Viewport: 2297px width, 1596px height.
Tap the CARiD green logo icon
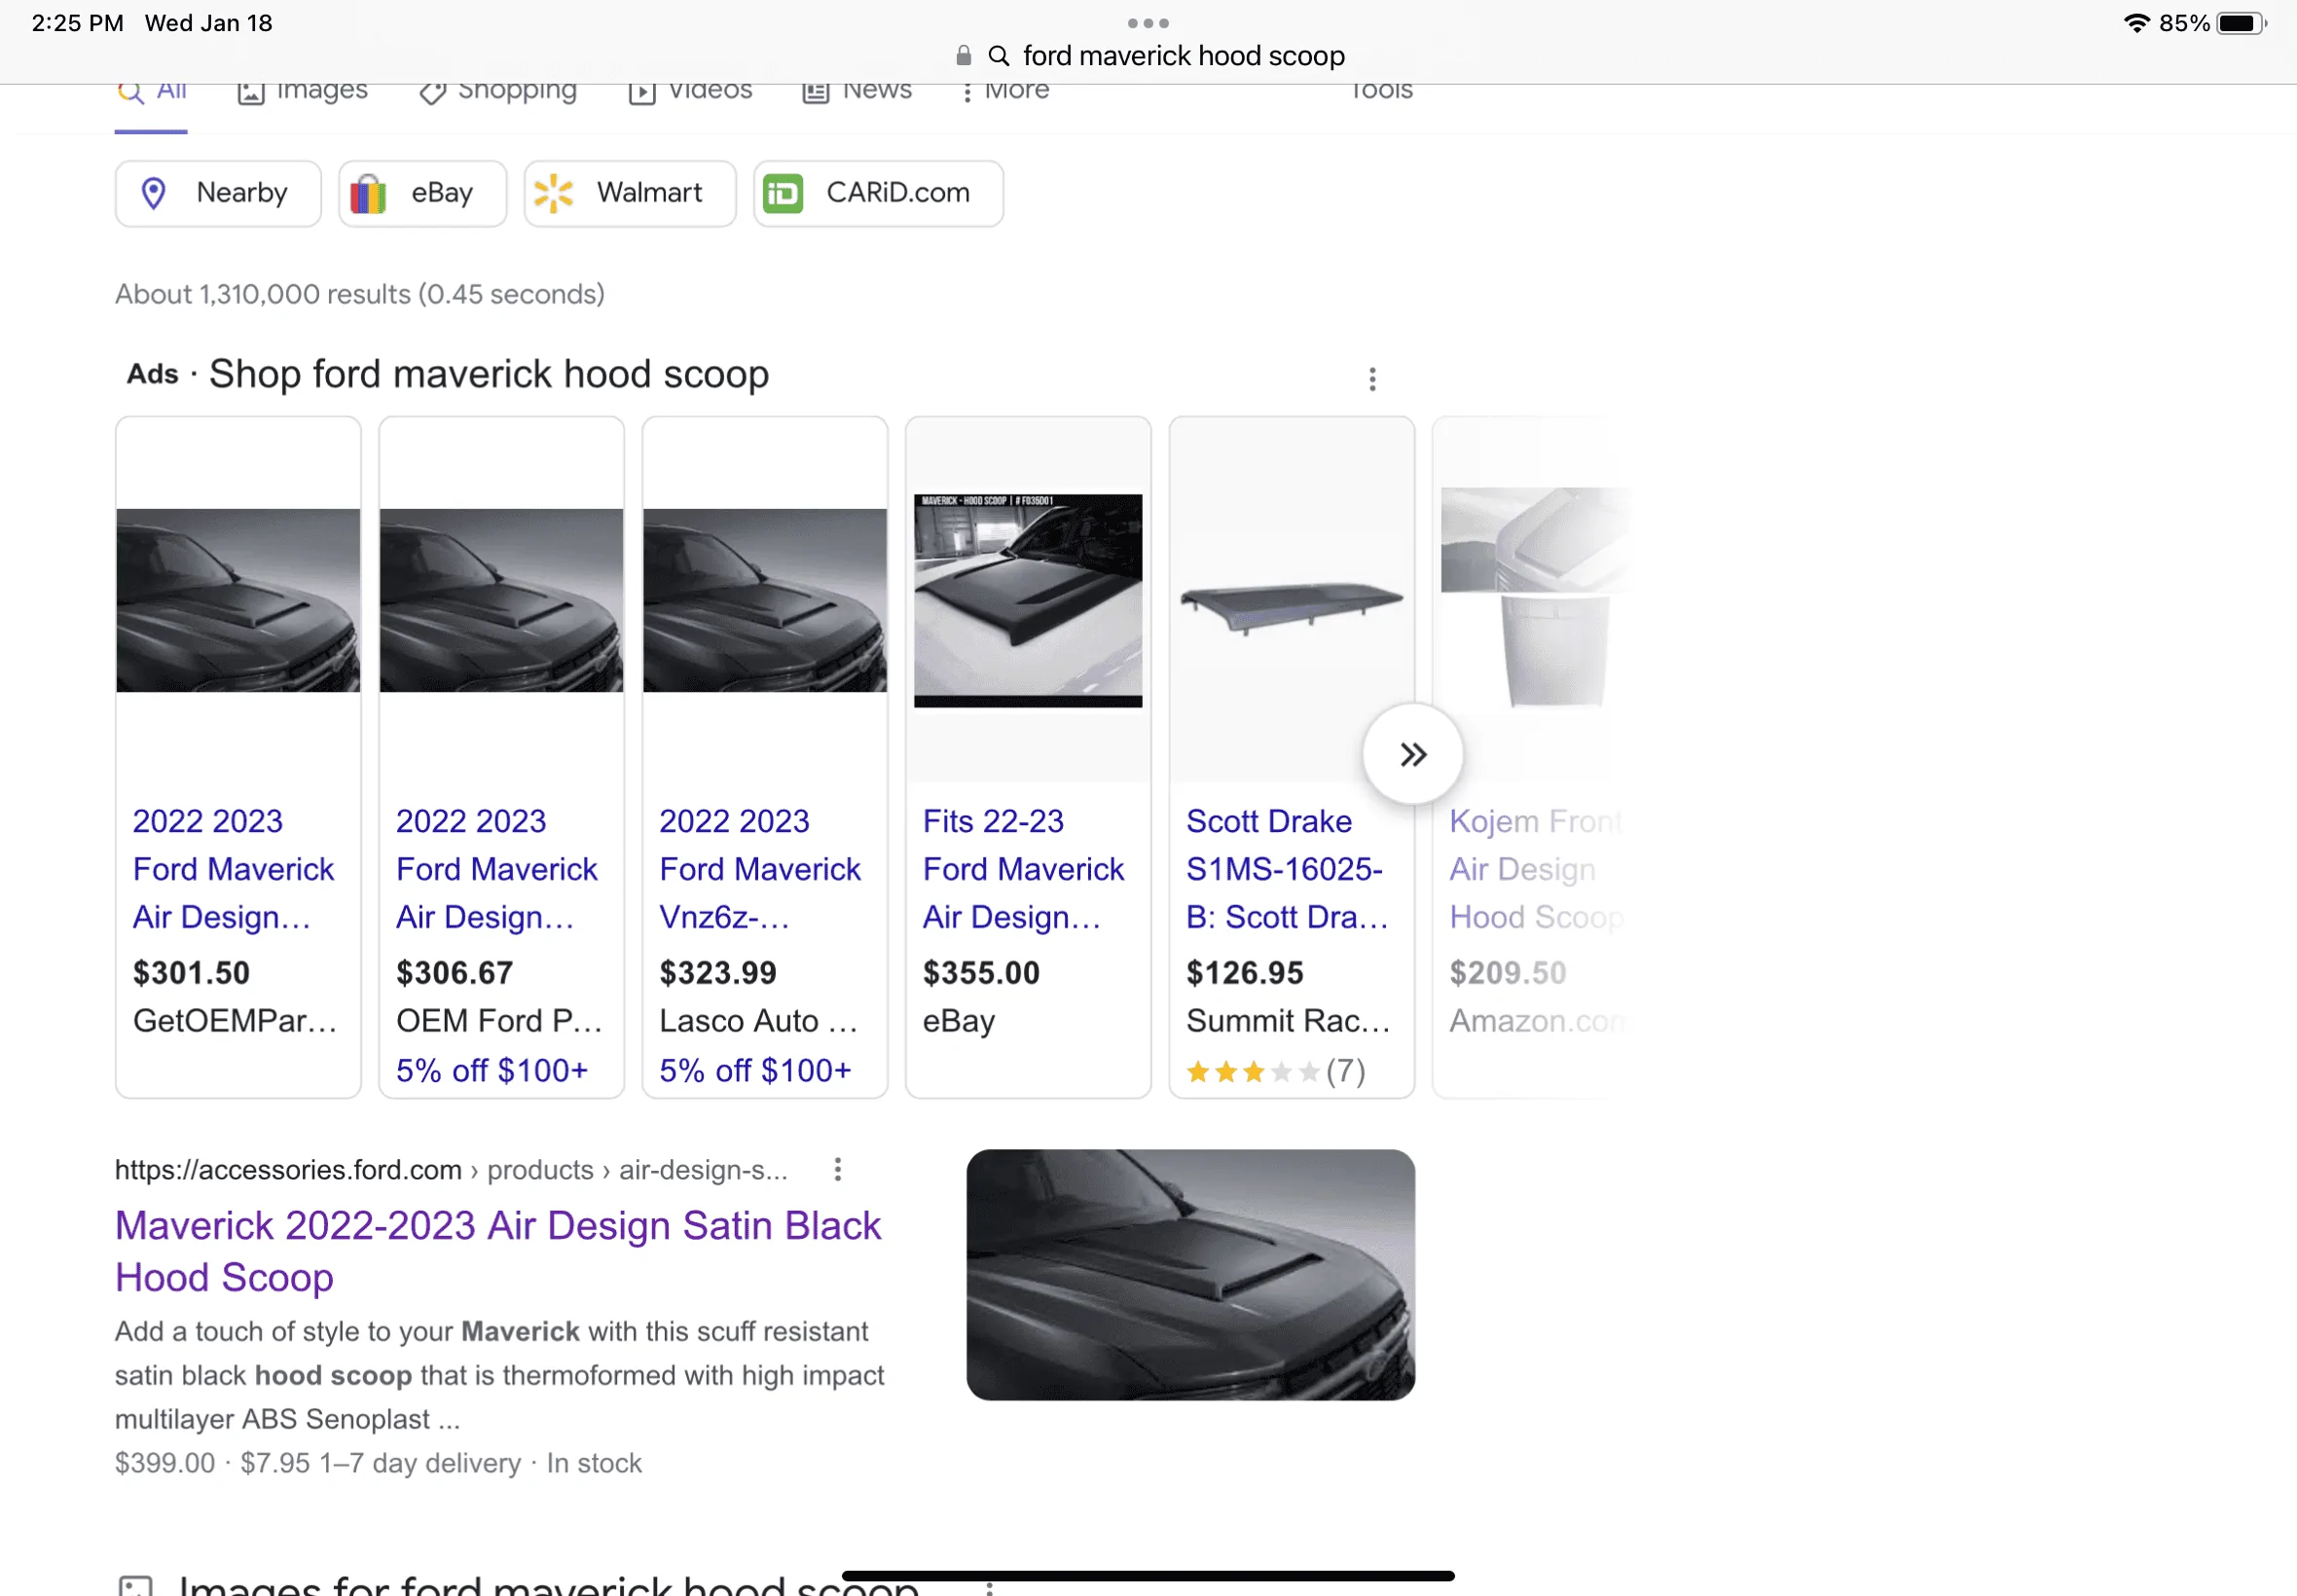pos(783,193)
